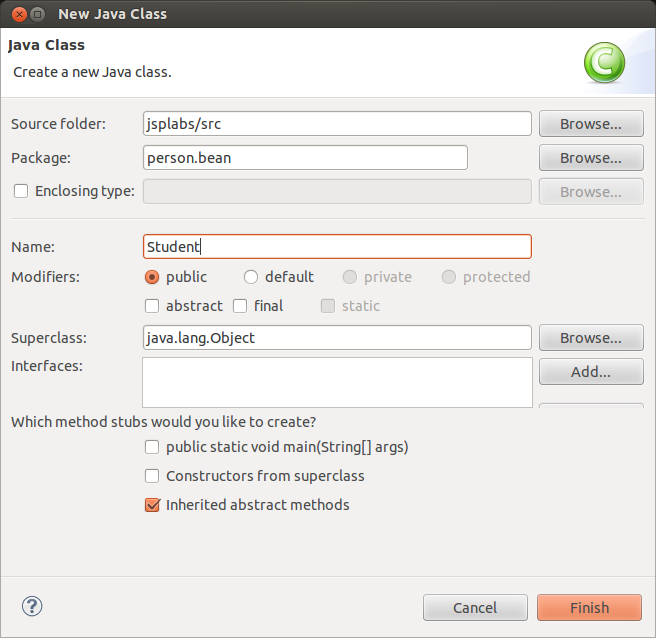Uncheck Inherited abstract methods
The width and height of the screenshot is (656, 638).
[x=152, y=505]
